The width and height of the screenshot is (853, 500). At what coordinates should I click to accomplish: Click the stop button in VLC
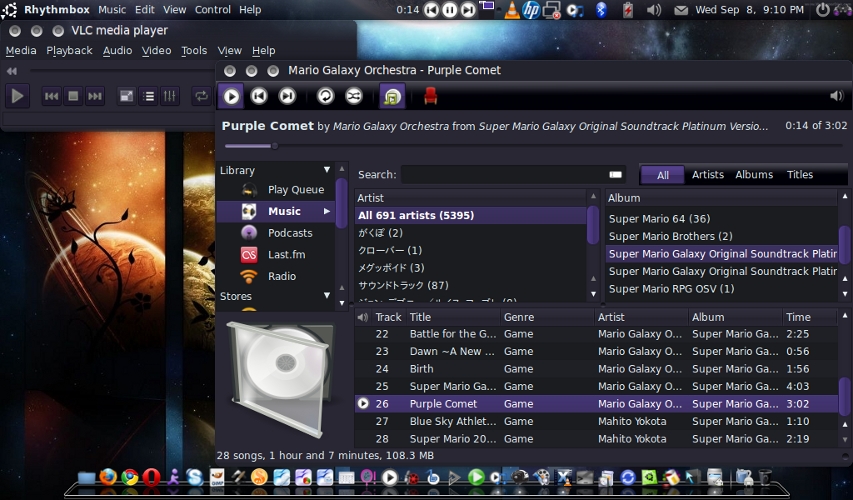coord(73,96)
